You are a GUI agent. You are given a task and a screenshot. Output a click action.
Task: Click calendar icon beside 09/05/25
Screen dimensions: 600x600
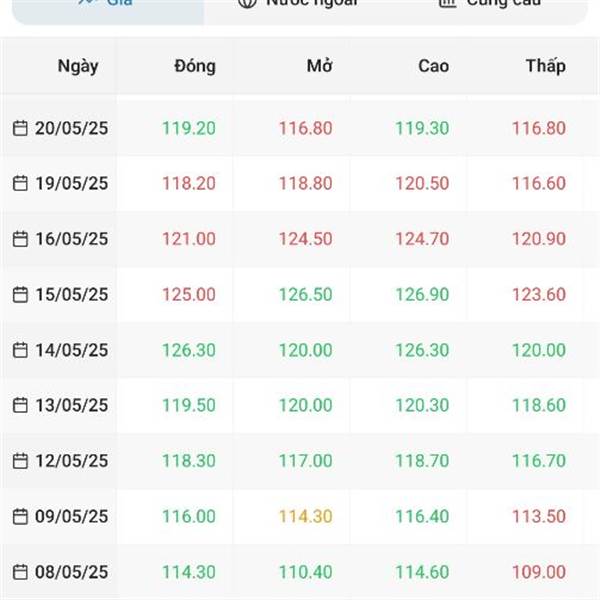click(x=20, y=516)
